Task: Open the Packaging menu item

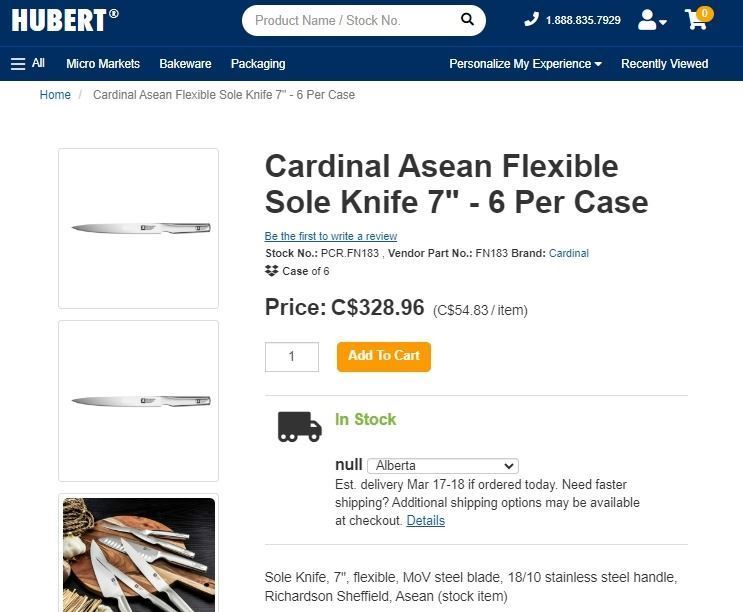Action: coord(258,64)
